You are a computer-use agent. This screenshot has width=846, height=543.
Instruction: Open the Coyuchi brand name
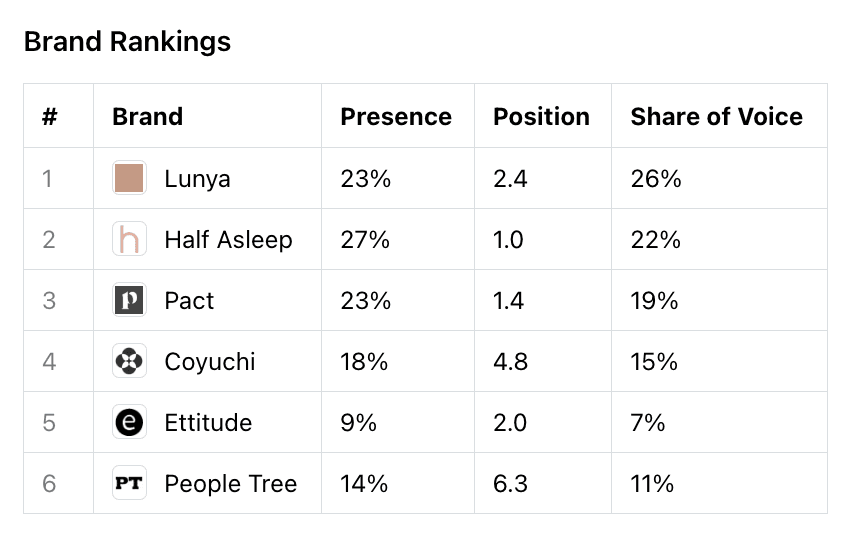coord(210,362)
